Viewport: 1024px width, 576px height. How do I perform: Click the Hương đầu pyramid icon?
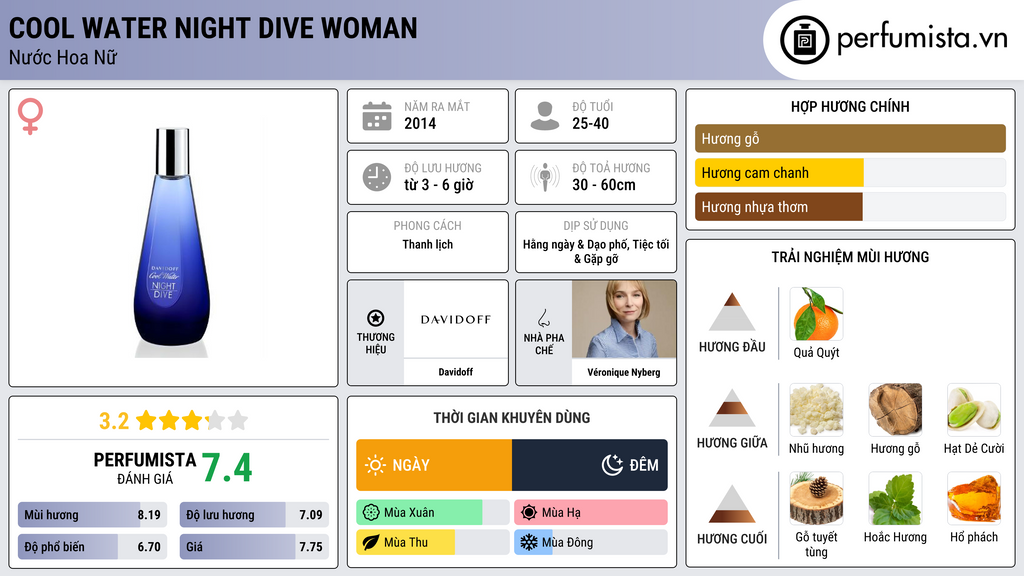(732, 312)
